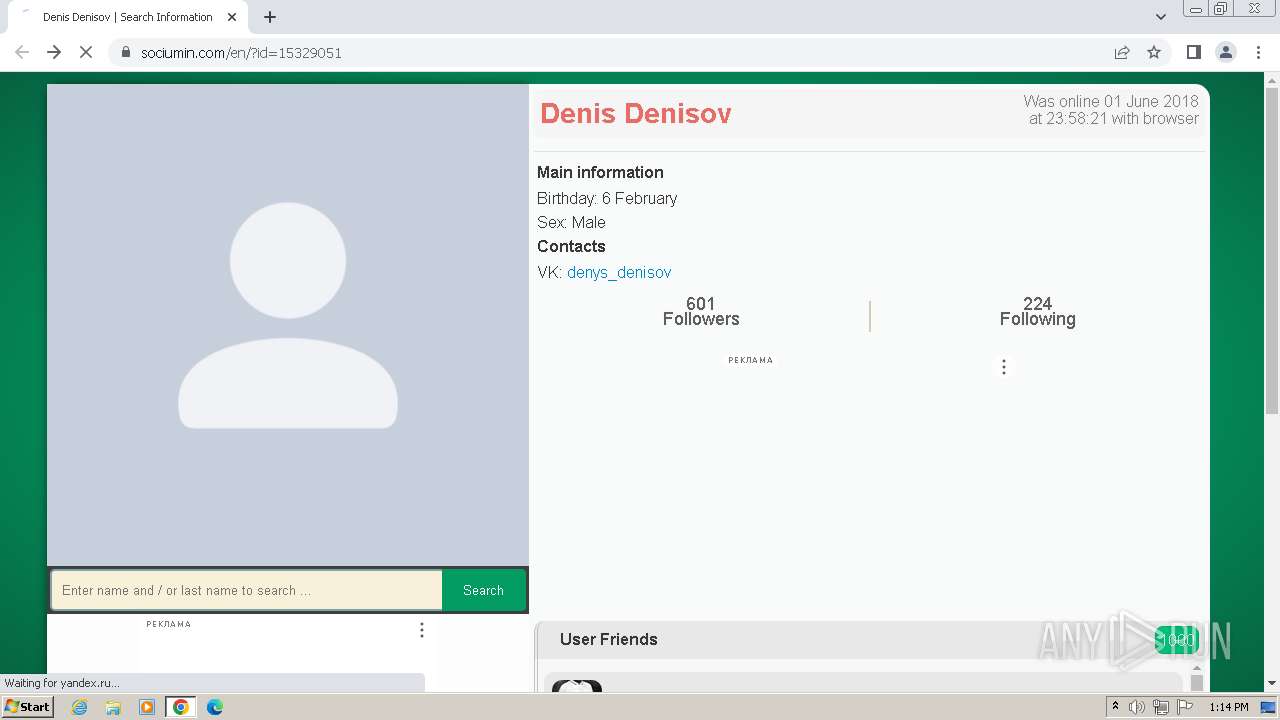
Task: Open ad options under search box
Action: pyautogui.click(x=422, y=630)
